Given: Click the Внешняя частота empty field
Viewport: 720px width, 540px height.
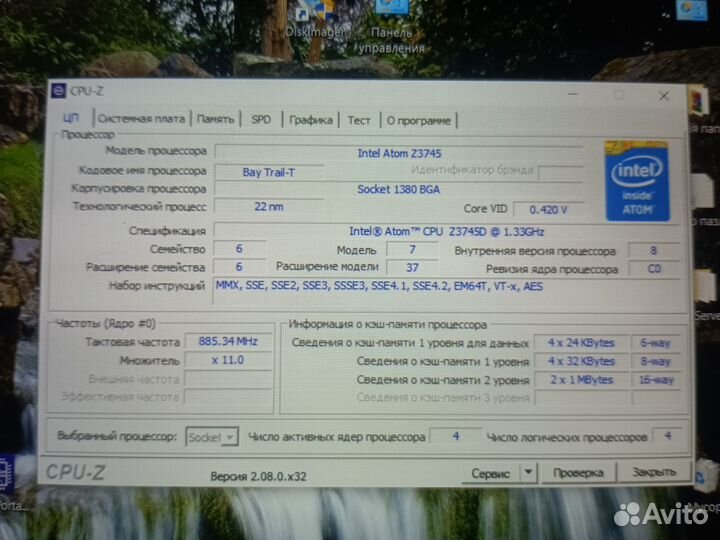Looking at the screenshot, I should (x=228, y=379).
